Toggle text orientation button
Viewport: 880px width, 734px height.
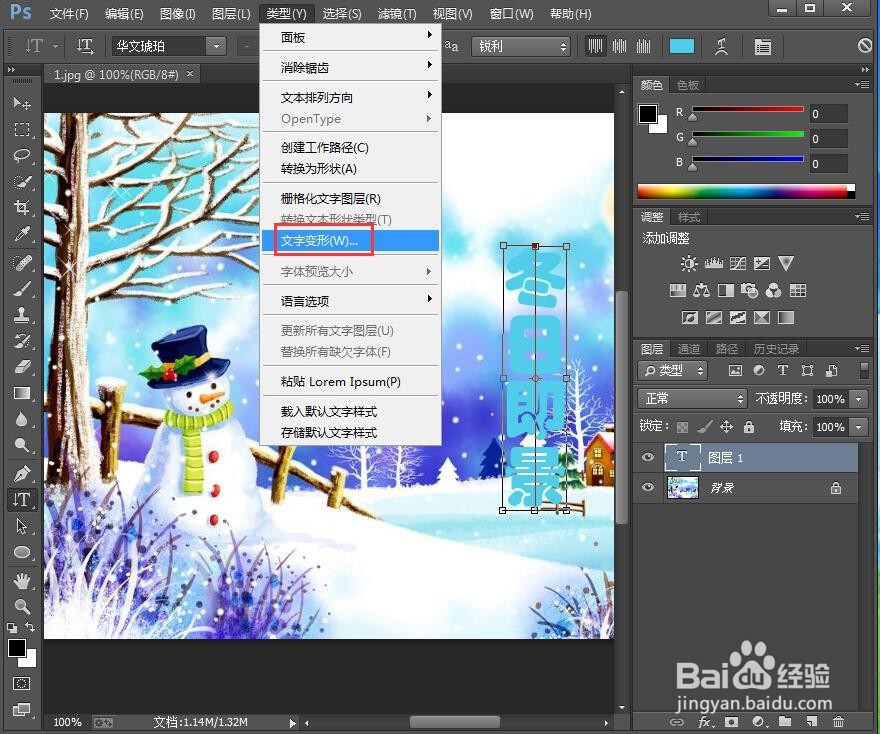pos(85,46)
